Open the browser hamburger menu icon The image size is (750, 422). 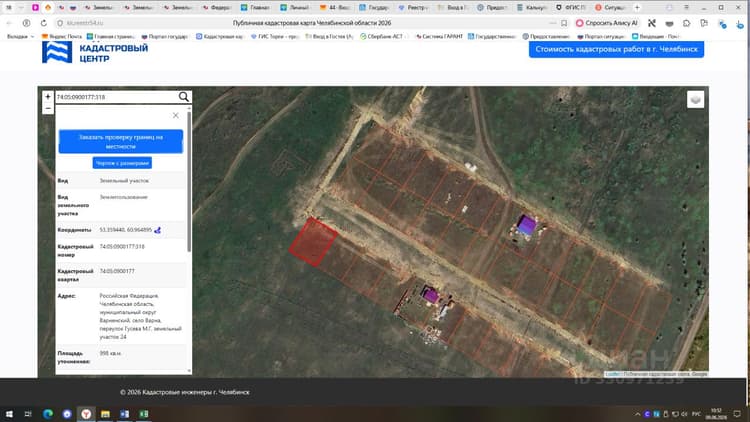686,8
